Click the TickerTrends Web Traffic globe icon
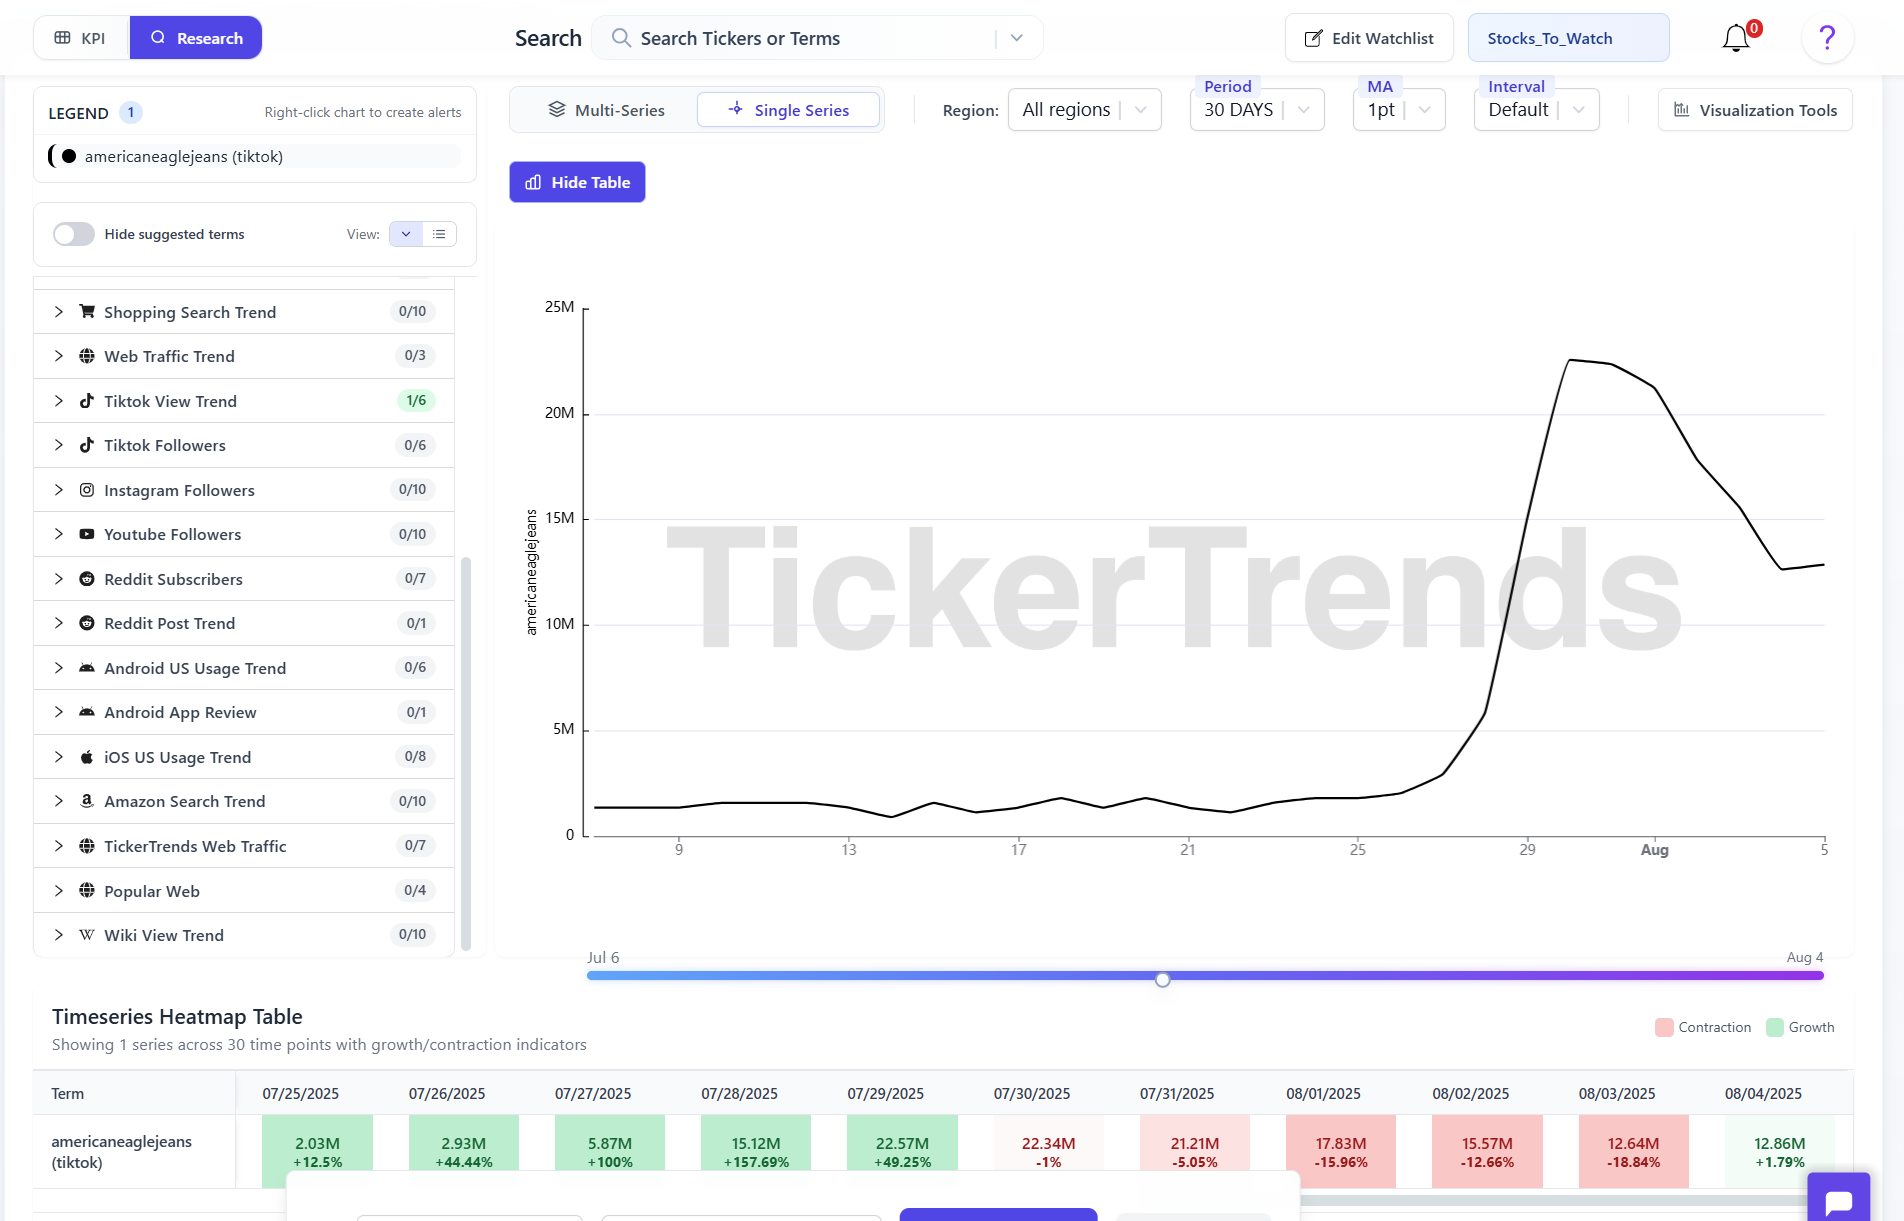The image size is (1904, 1221). coord(87,846)
